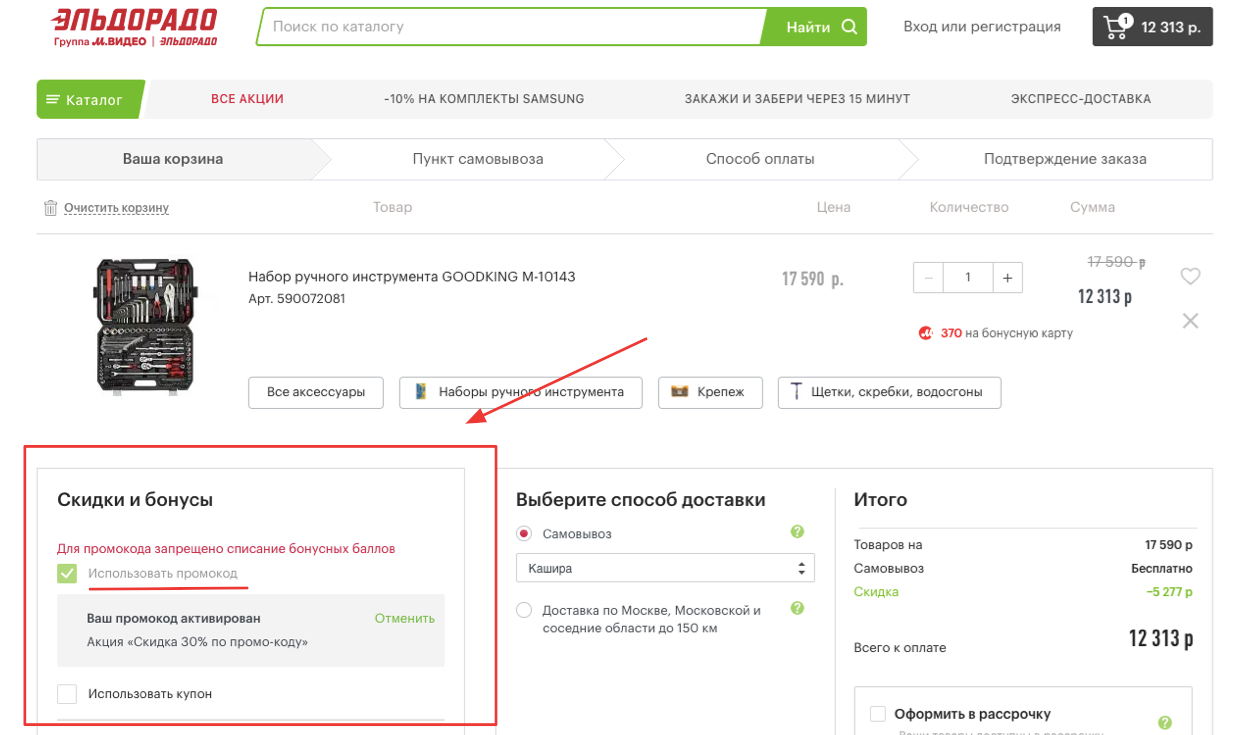Open GOODKING M-10143 product title
The image size is (1247, 735).
(412, 277)
